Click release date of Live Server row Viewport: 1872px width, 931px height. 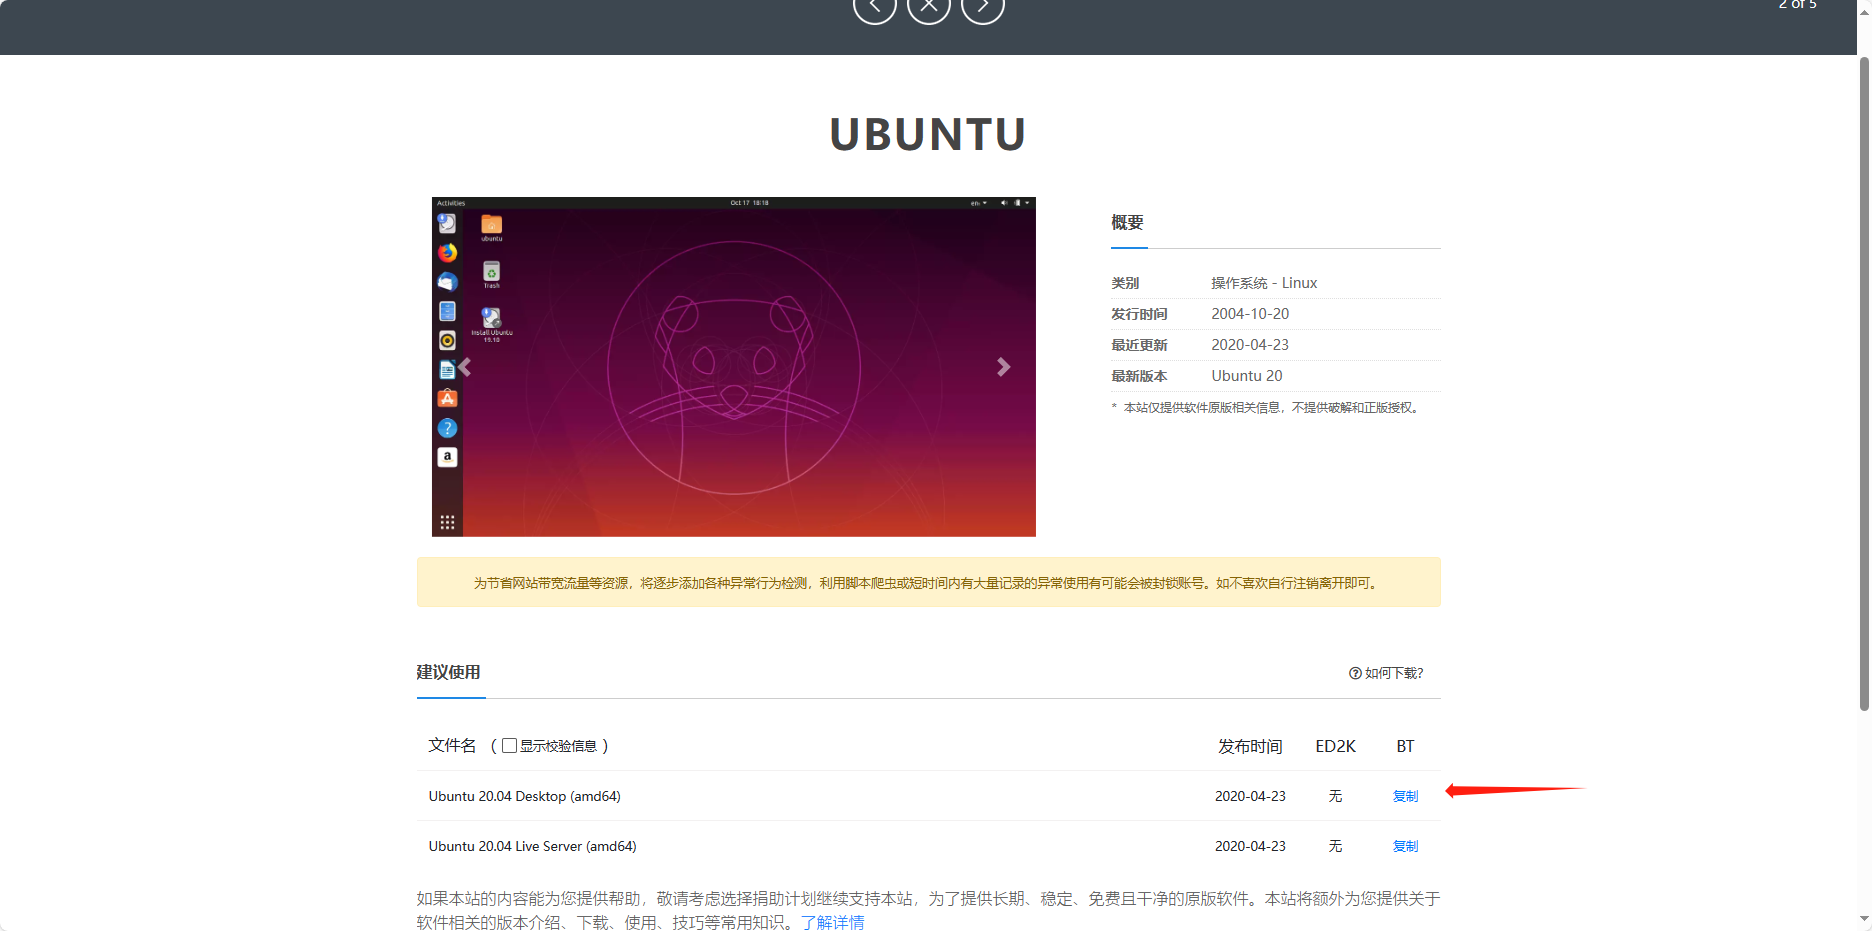(1250, 846)
